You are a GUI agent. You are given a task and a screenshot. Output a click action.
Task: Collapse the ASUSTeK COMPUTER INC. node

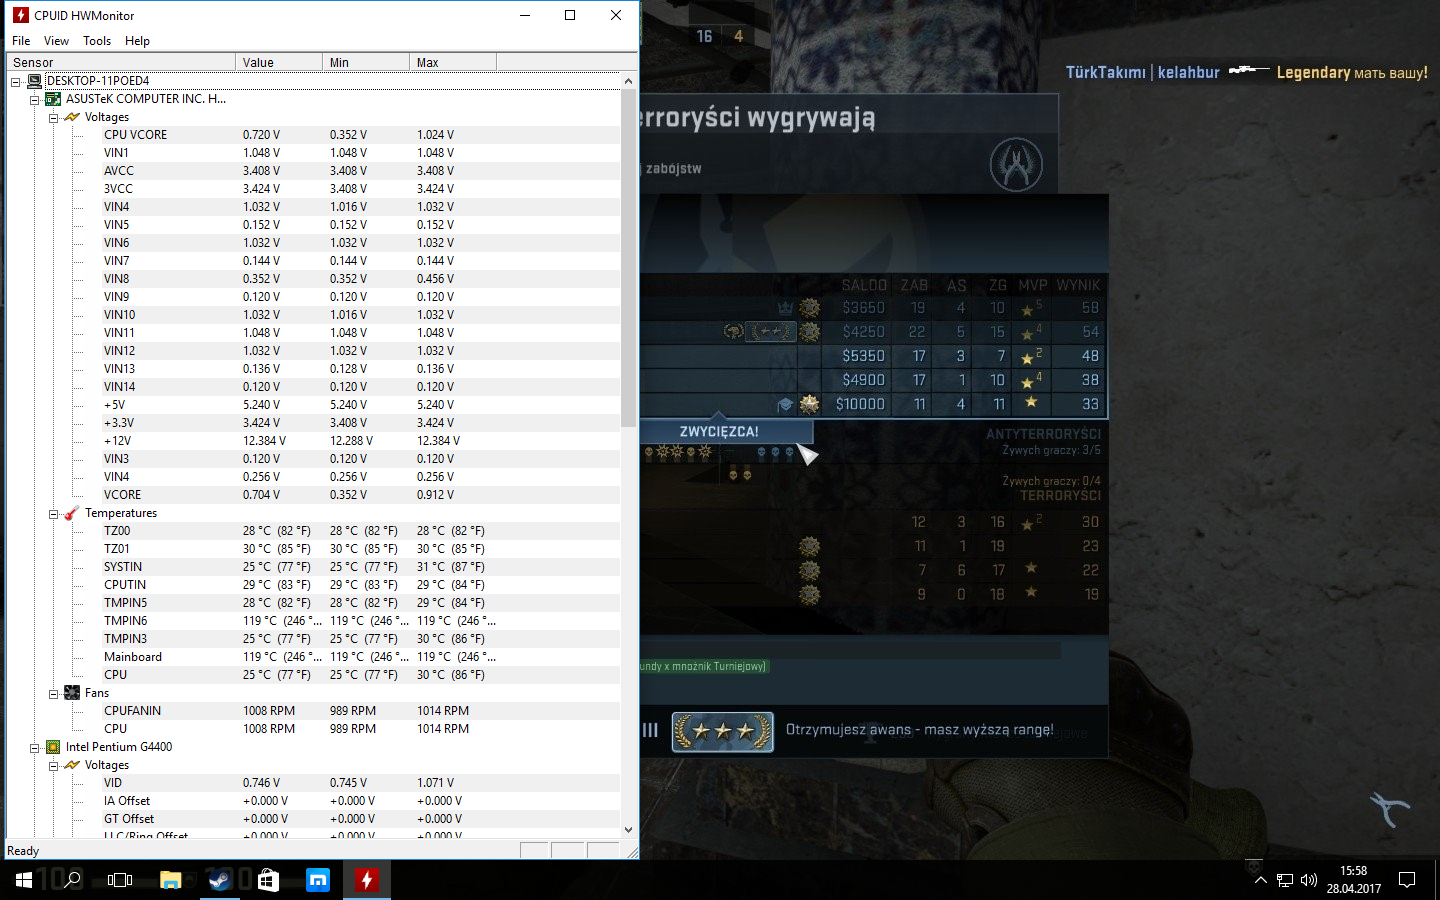(x=34, y=99)
